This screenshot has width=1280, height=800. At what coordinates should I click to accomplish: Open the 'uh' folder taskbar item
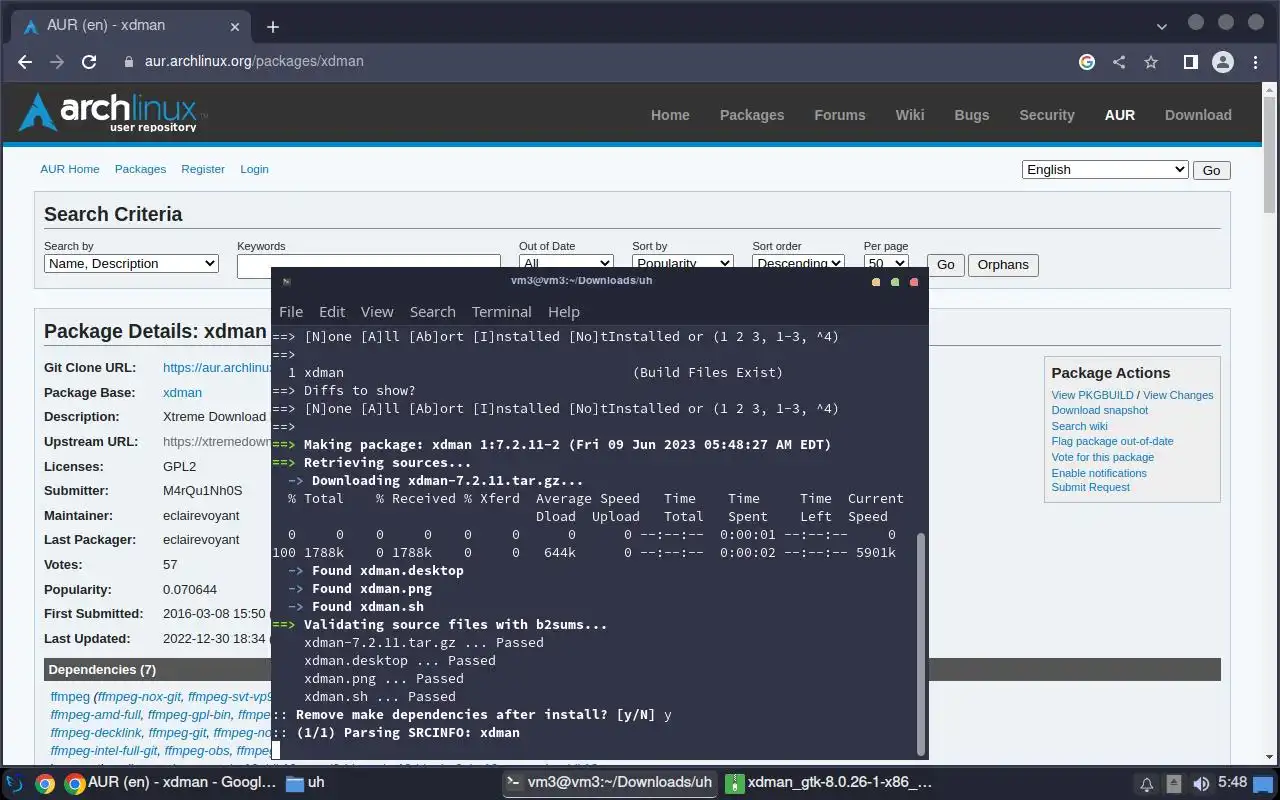click(306, 783)
